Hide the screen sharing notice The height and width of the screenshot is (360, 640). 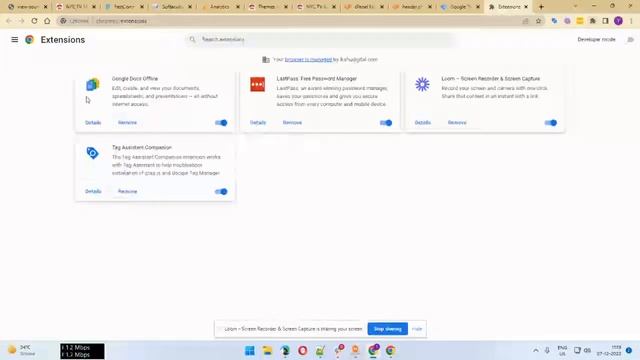pos(417,329)
